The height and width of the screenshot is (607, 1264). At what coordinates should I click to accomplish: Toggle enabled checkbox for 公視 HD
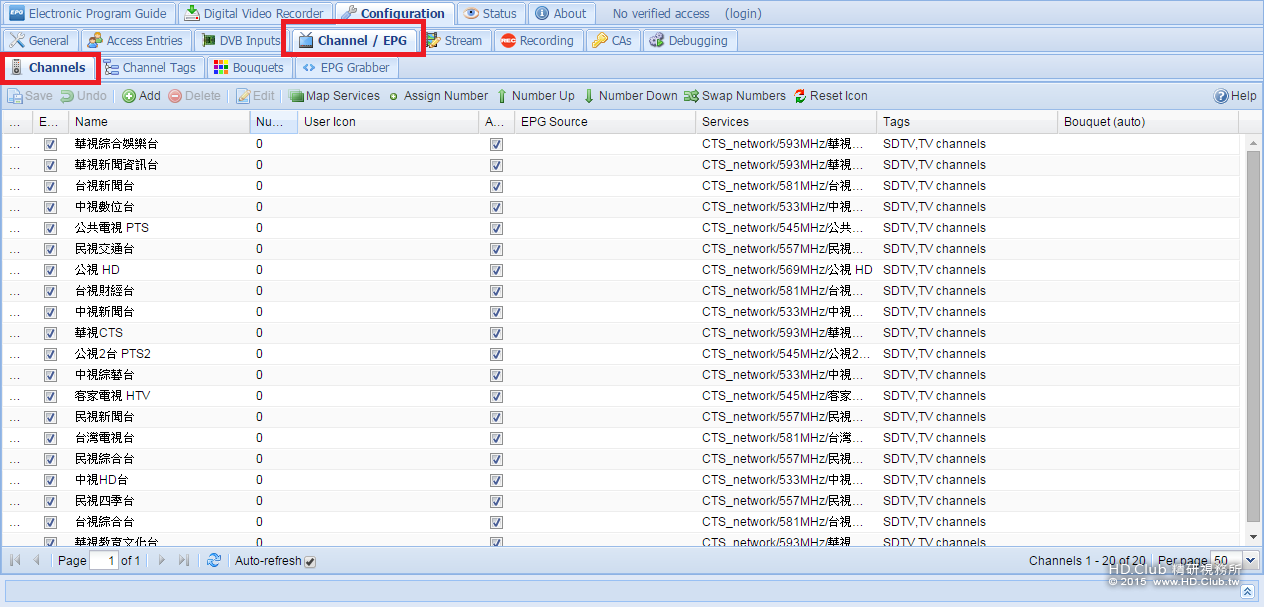pos(50,270)
